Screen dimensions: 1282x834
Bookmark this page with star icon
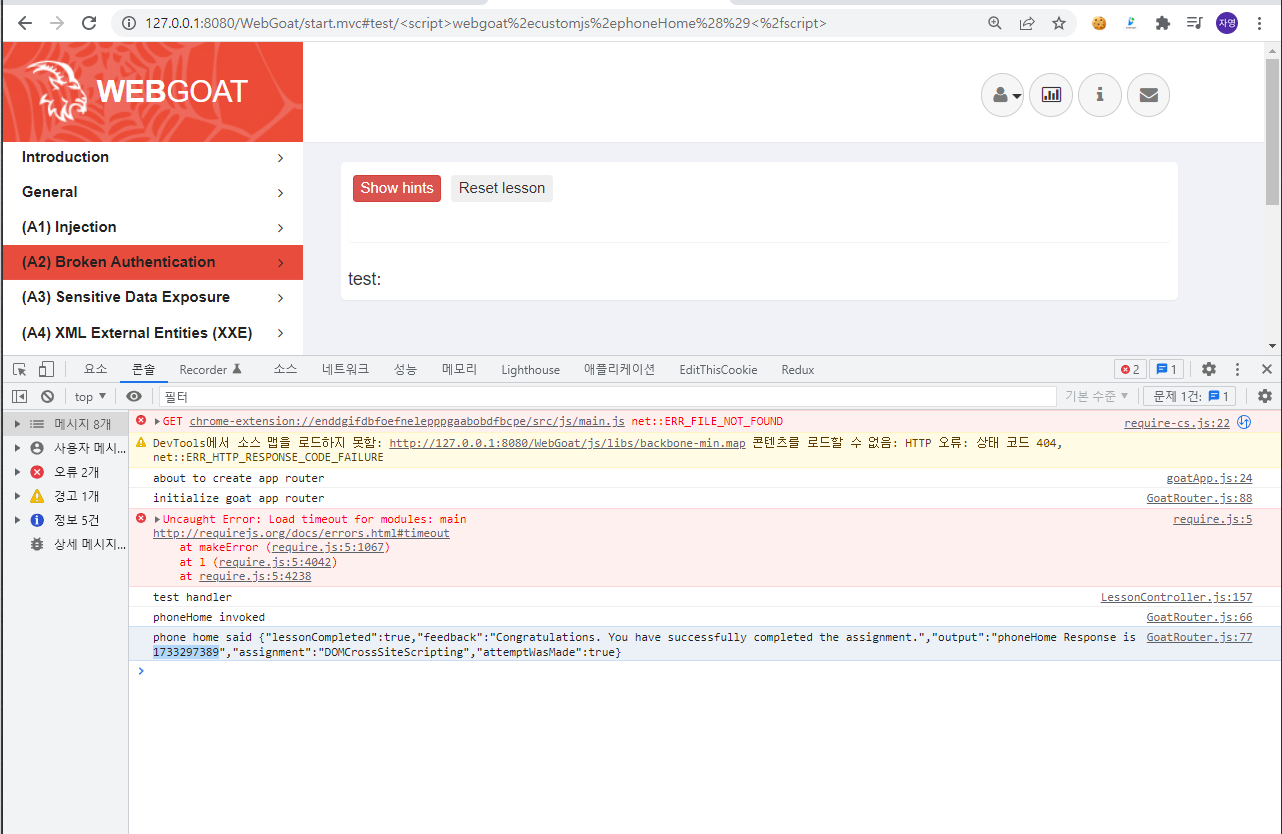(1059, 23)
